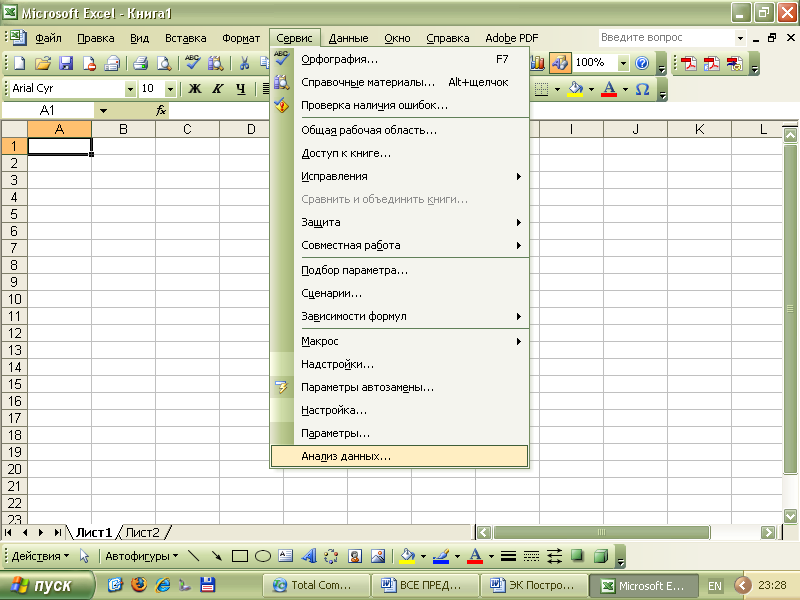
Task: Convert to Adobe PDF icon
Action: [689, 64]
